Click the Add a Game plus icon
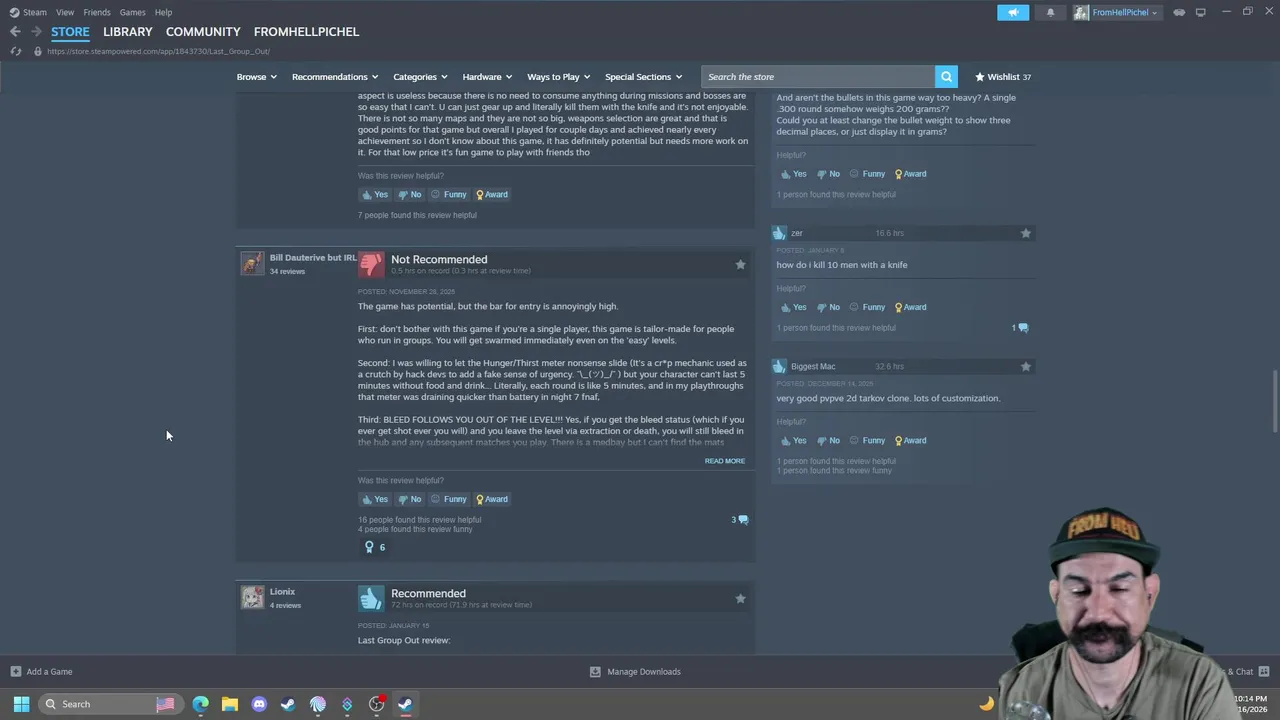 click(x=15, y=672)
